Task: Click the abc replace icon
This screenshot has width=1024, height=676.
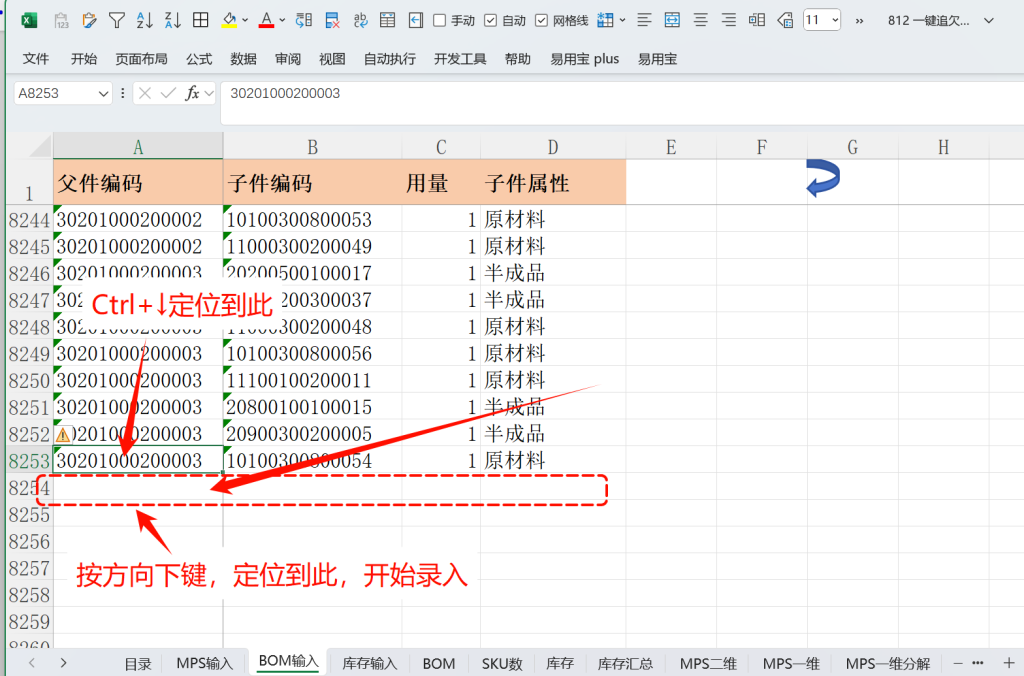Action: 360,21
